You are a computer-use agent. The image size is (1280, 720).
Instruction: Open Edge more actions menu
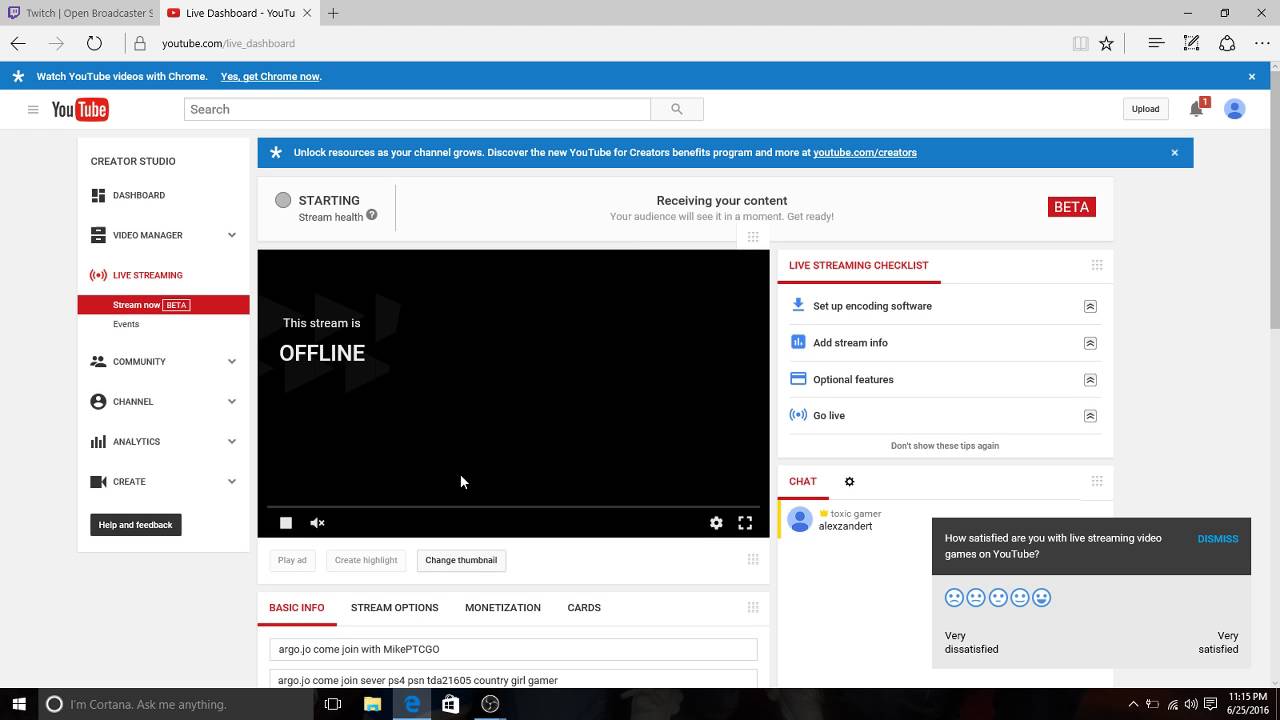1262,43
